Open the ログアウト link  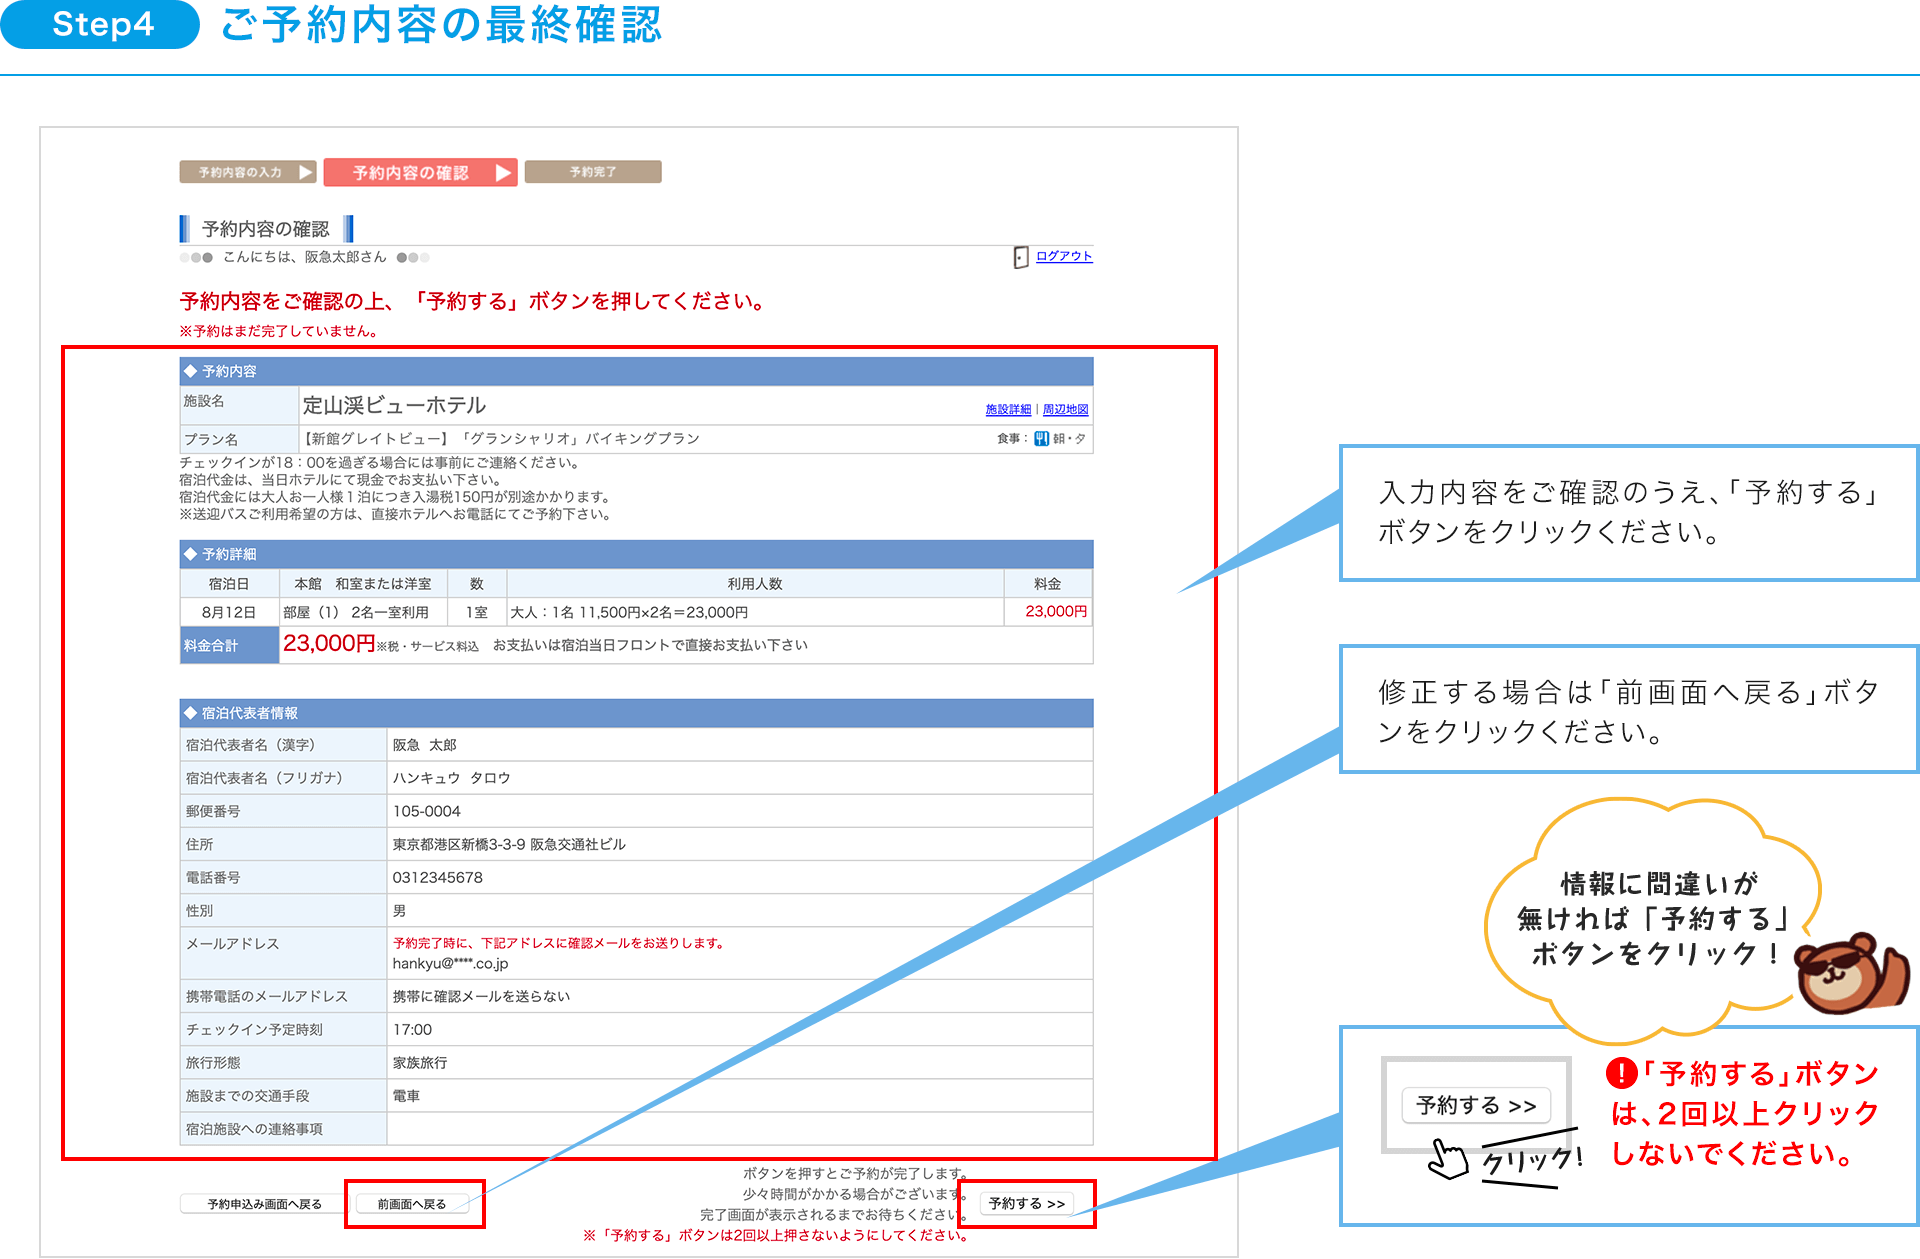(1064, 256)
